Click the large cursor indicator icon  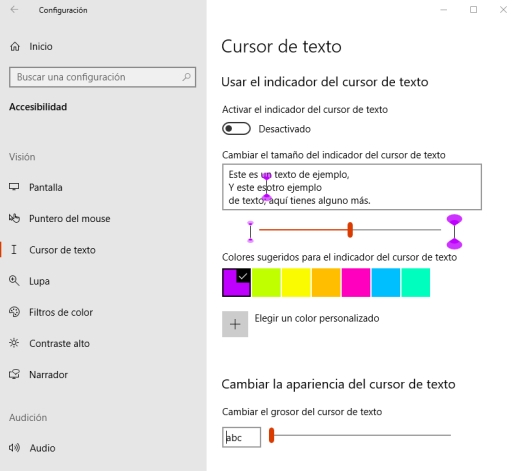coord(454,232)
